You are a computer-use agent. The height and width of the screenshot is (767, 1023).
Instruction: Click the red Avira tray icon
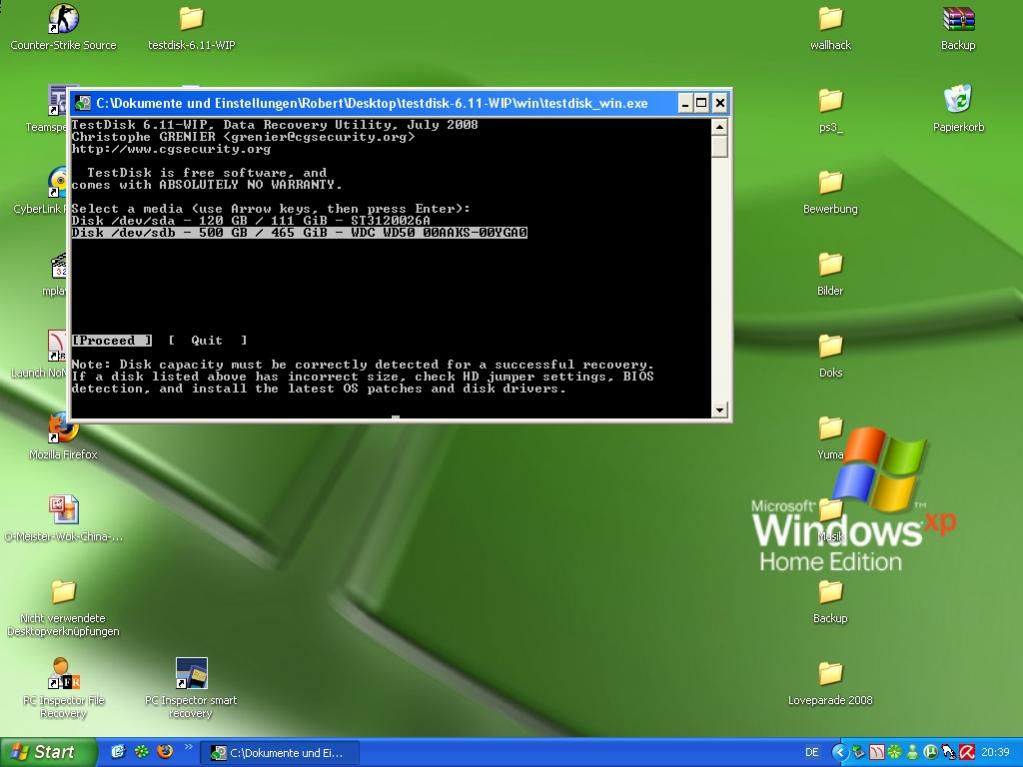[967, 753]
